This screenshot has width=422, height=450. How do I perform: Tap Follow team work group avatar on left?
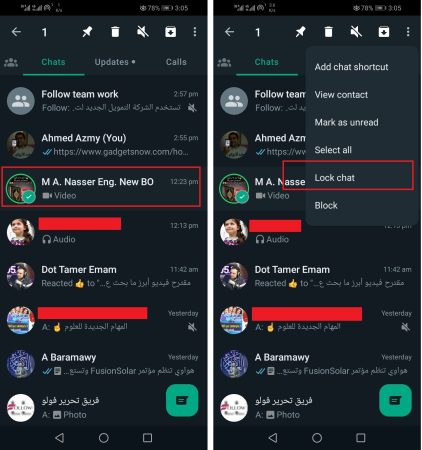tap(21, 101)
